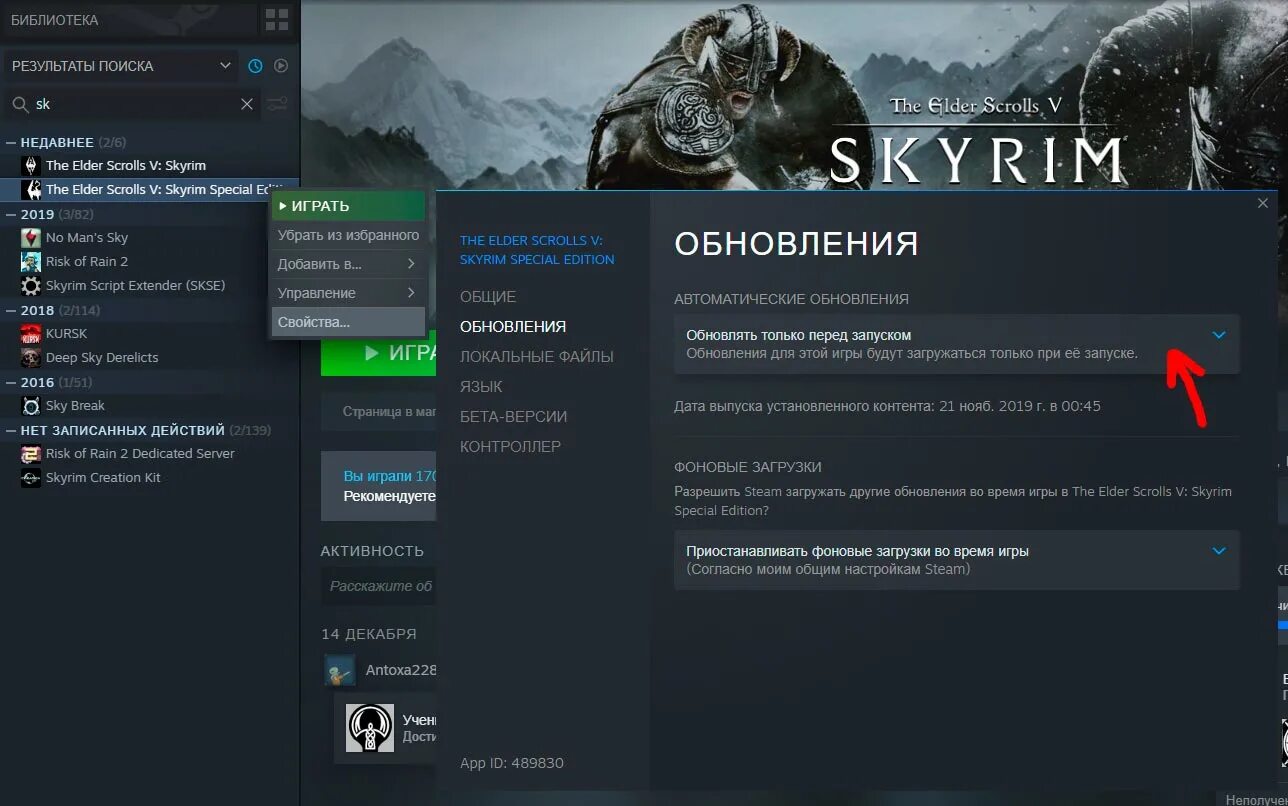Select No Man's Sky in library
The height and width of the screenshot is (806, 1288).
click(150, 237)
